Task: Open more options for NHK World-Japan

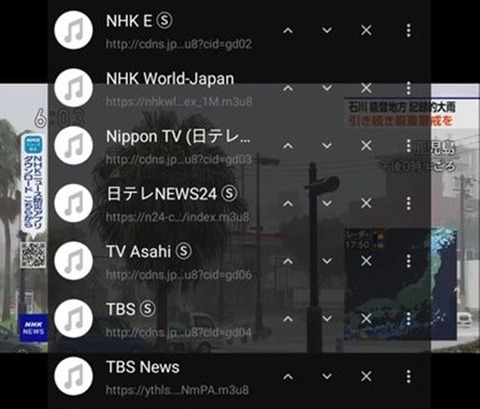Action: [408, 88]
